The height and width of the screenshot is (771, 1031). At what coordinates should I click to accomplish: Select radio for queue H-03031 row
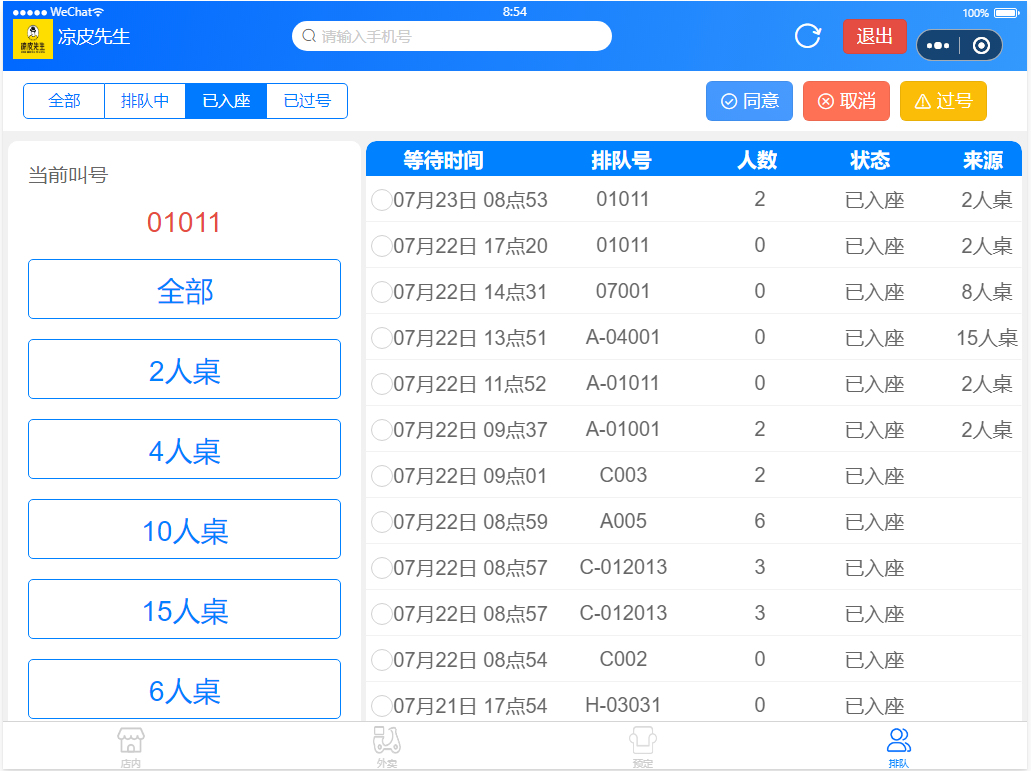pyautogui.click(x=382, y=706)
